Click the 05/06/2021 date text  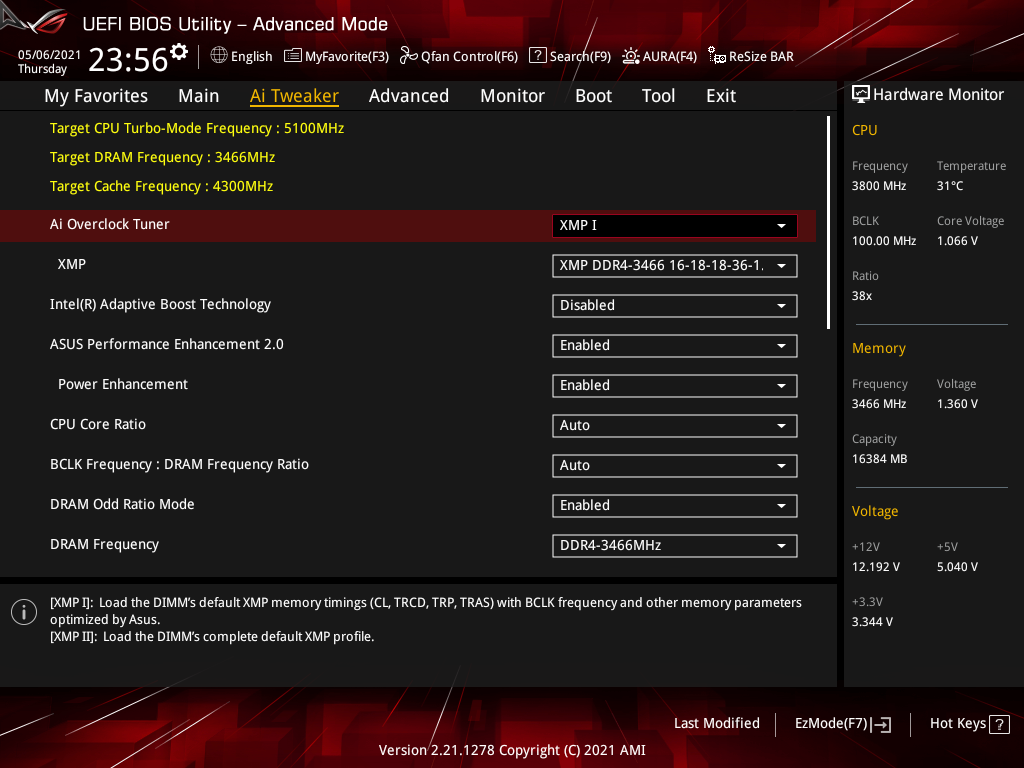tap(49, 55)
